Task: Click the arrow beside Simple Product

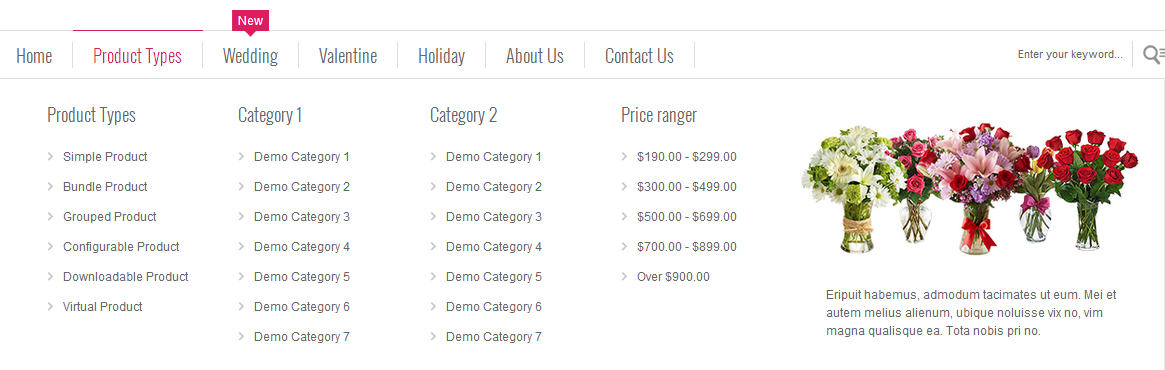Action: coord(51,157)
